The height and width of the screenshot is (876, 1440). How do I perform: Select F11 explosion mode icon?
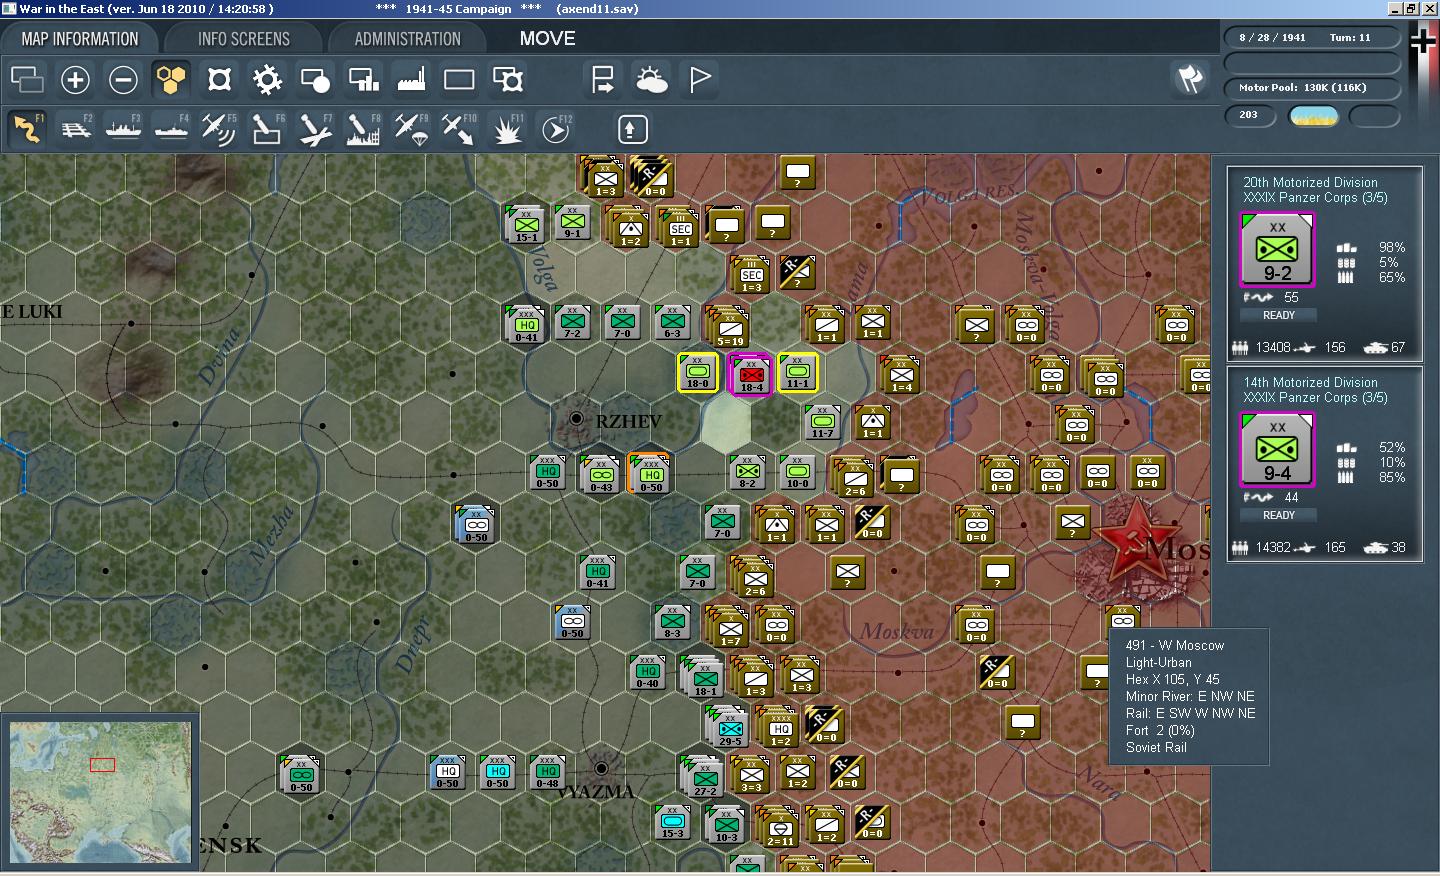(507, 129)
